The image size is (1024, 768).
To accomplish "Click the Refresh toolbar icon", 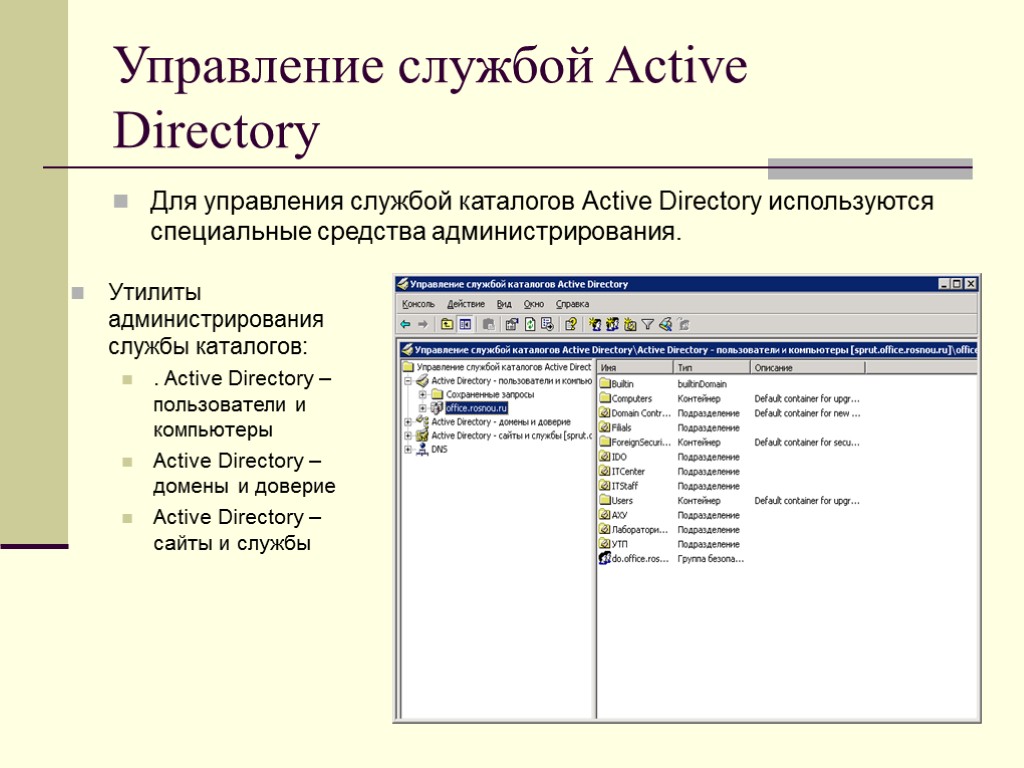I will (530, 324).
